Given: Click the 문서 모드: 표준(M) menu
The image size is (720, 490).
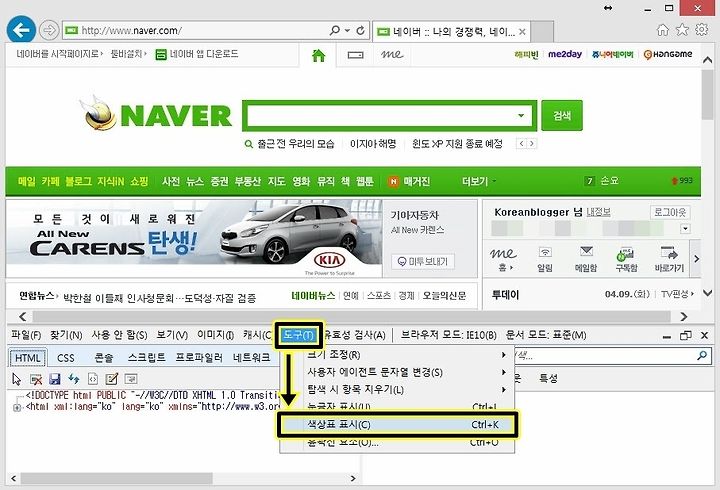Looking at the screenshot, I should [x=546, y=335].
